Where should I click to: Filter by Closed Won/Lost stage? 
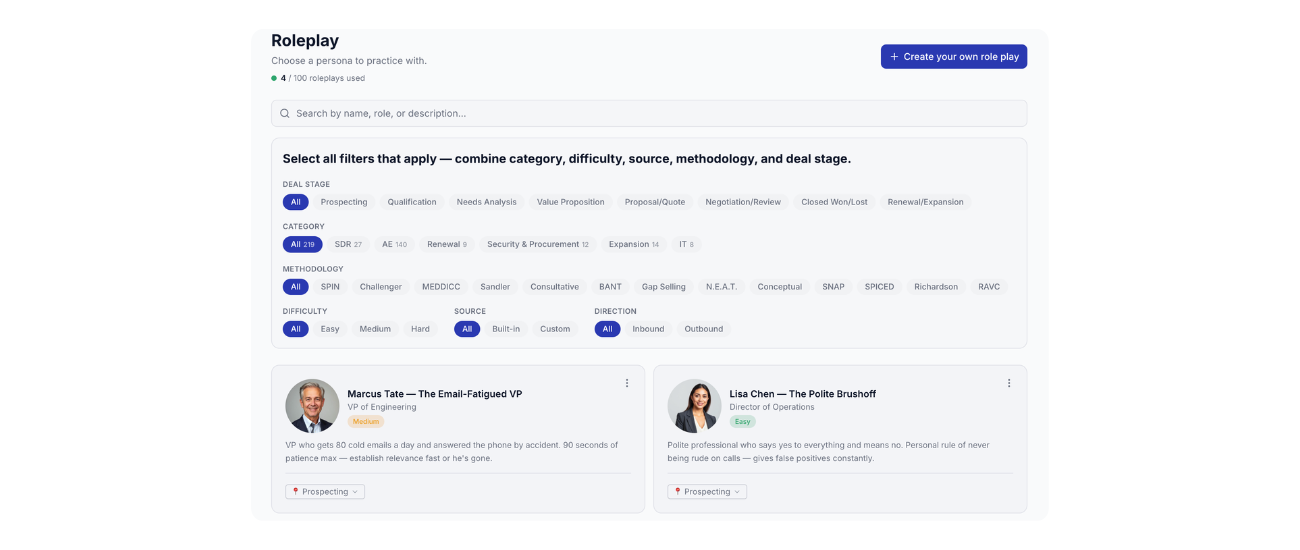pyautogui.click(x=834, y=202)
